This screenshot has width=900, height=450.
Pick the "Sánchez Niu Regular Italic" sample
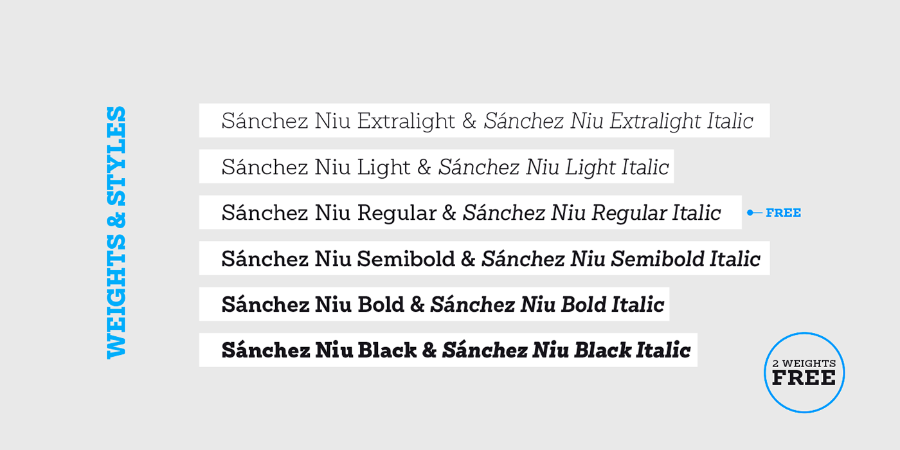591,213
